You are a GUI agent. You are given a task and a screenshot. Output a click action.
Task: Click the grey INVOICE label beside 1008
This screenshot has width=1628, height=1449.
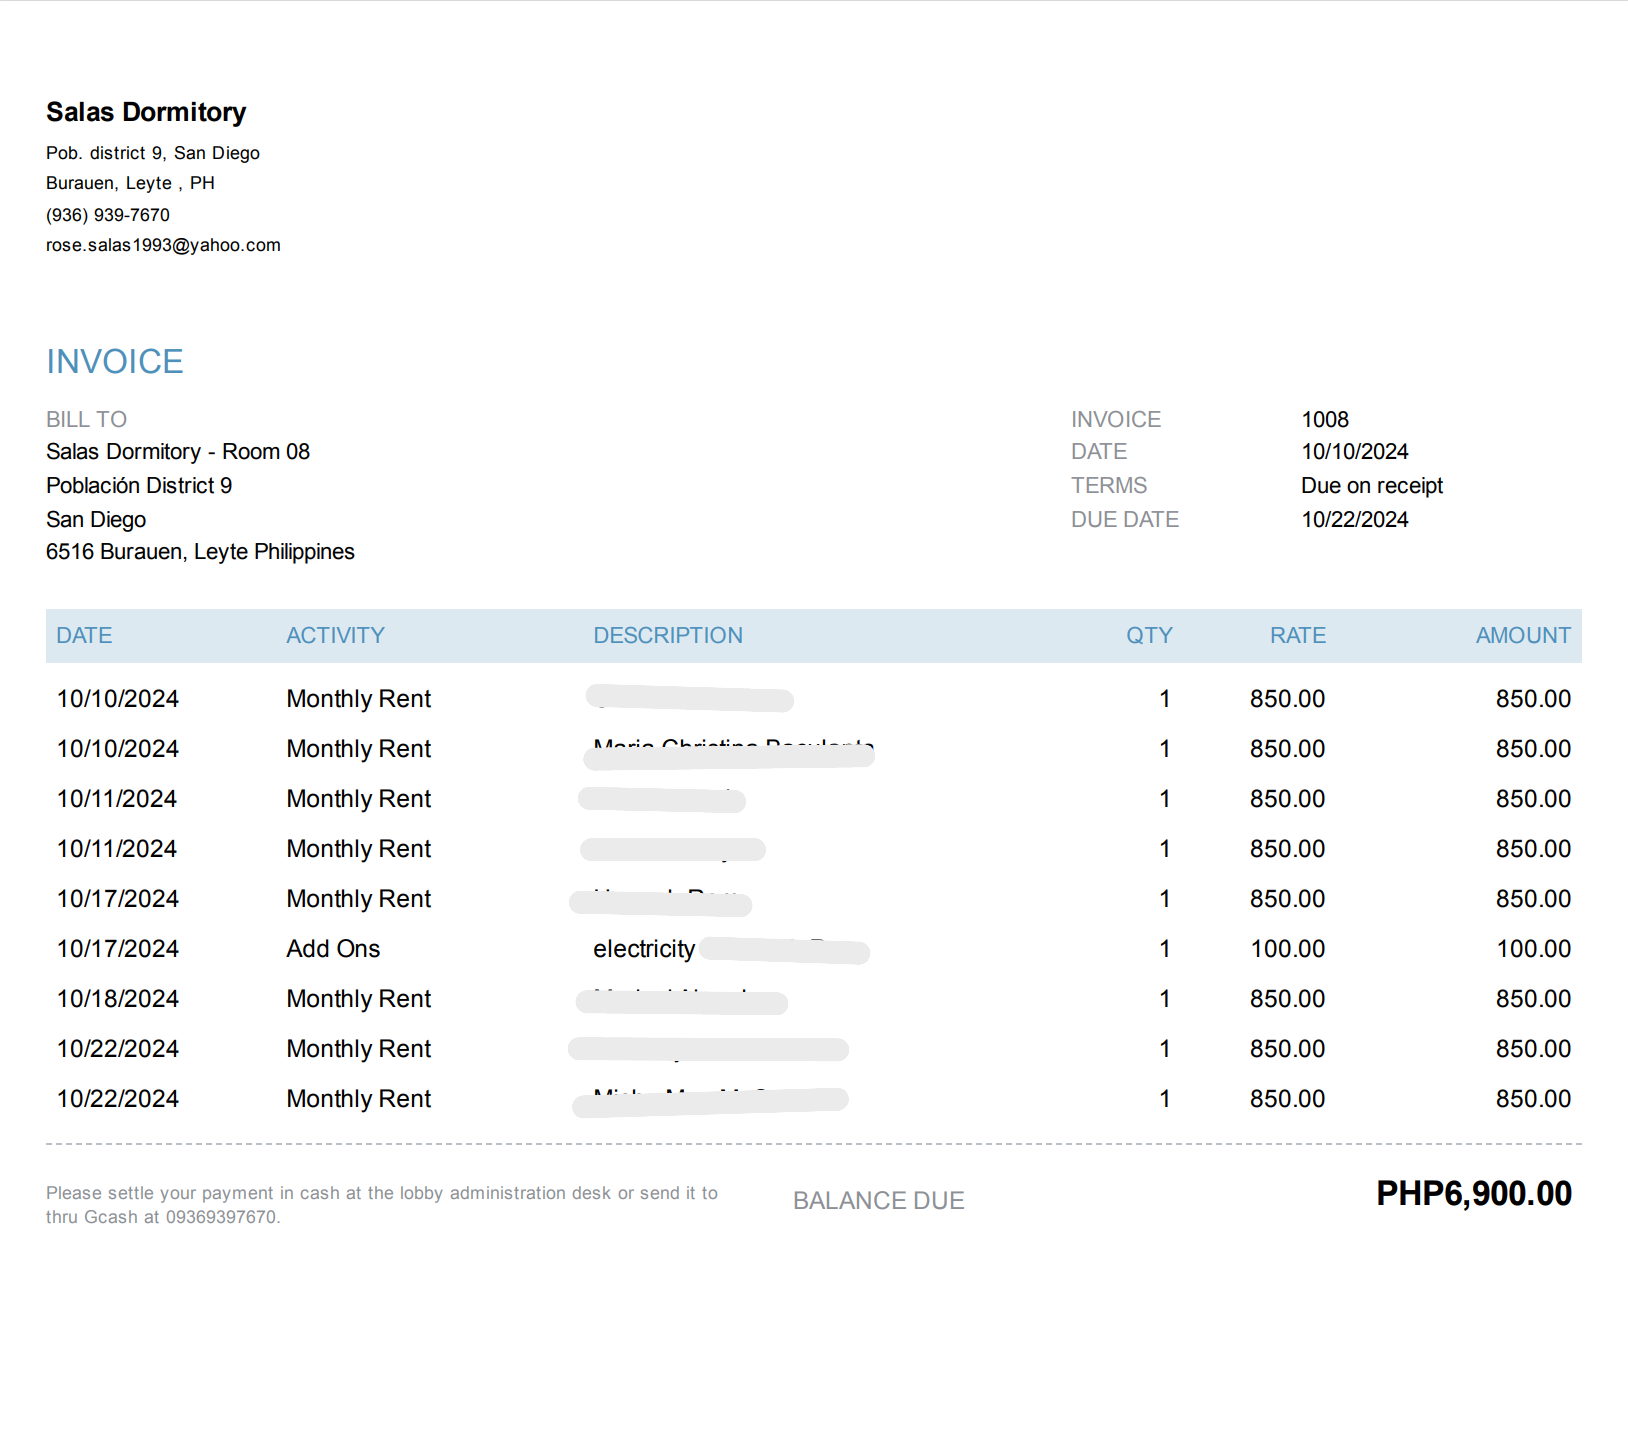click(x=1116, y=419)
